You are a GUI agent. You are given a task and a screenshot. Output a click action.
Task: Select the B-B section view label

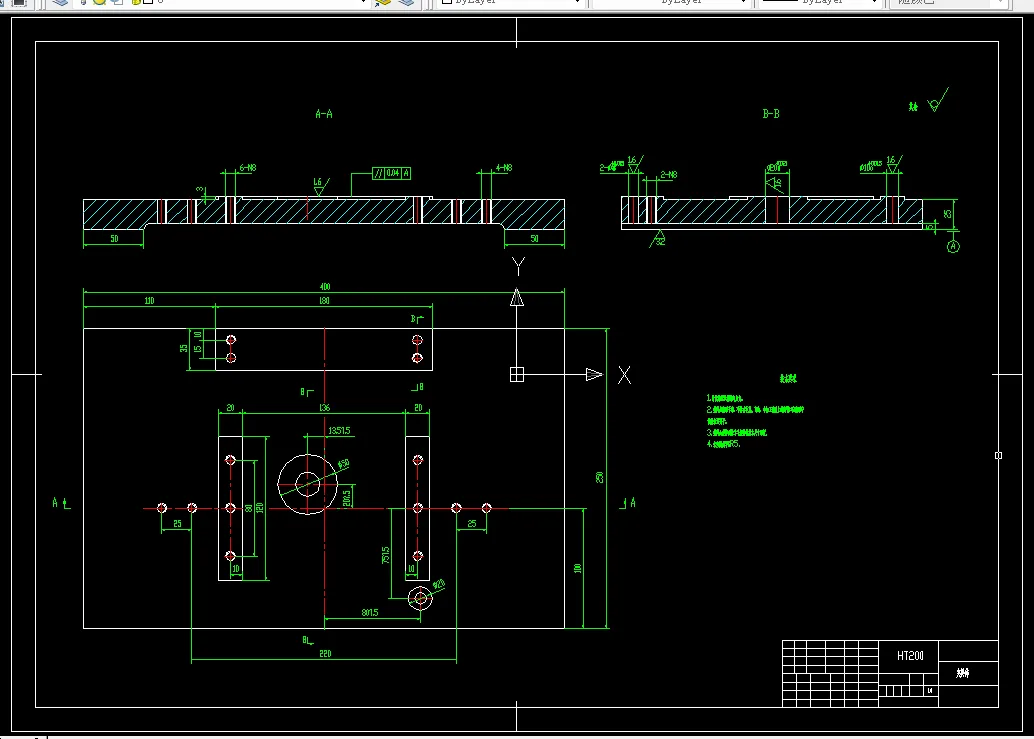771,114
